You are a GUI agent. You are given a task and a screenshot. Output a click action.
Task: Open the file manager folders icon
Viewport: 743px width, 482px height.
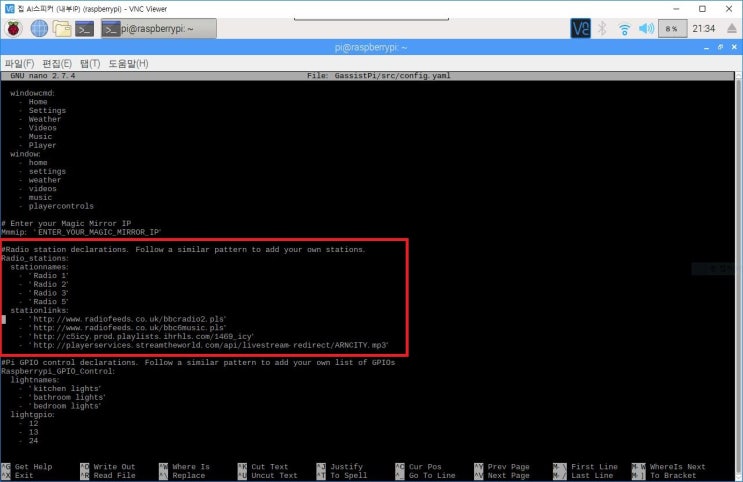coord(62,29)
